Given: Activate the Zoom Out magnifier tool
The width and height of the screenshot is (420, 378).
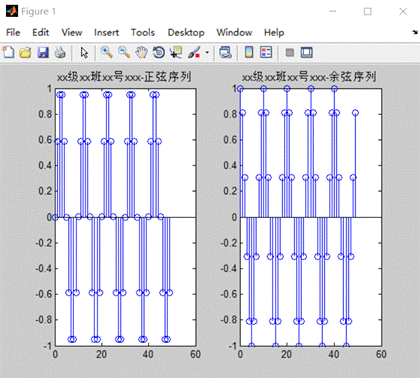Looking at the screenshot, I should (x=124, y=52).
